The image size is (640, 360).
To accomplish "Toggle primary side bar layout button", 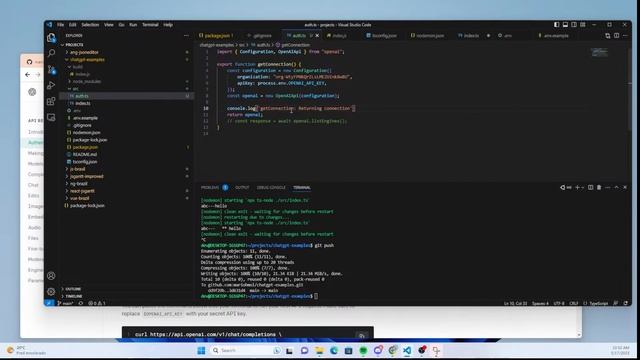I will click(557, 25).
